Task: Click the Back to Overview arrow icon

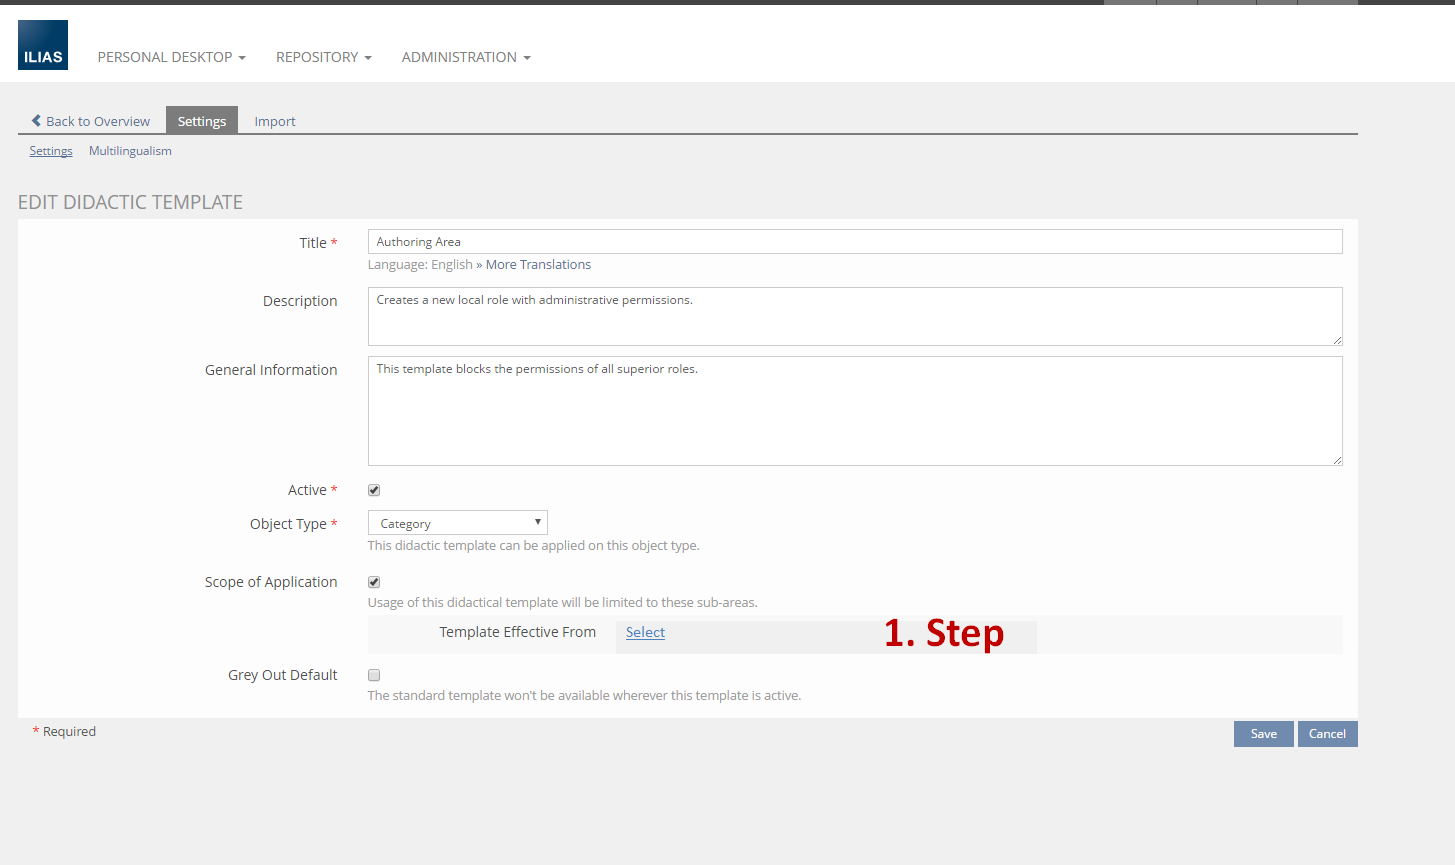Action: click(x=36, y=121)
